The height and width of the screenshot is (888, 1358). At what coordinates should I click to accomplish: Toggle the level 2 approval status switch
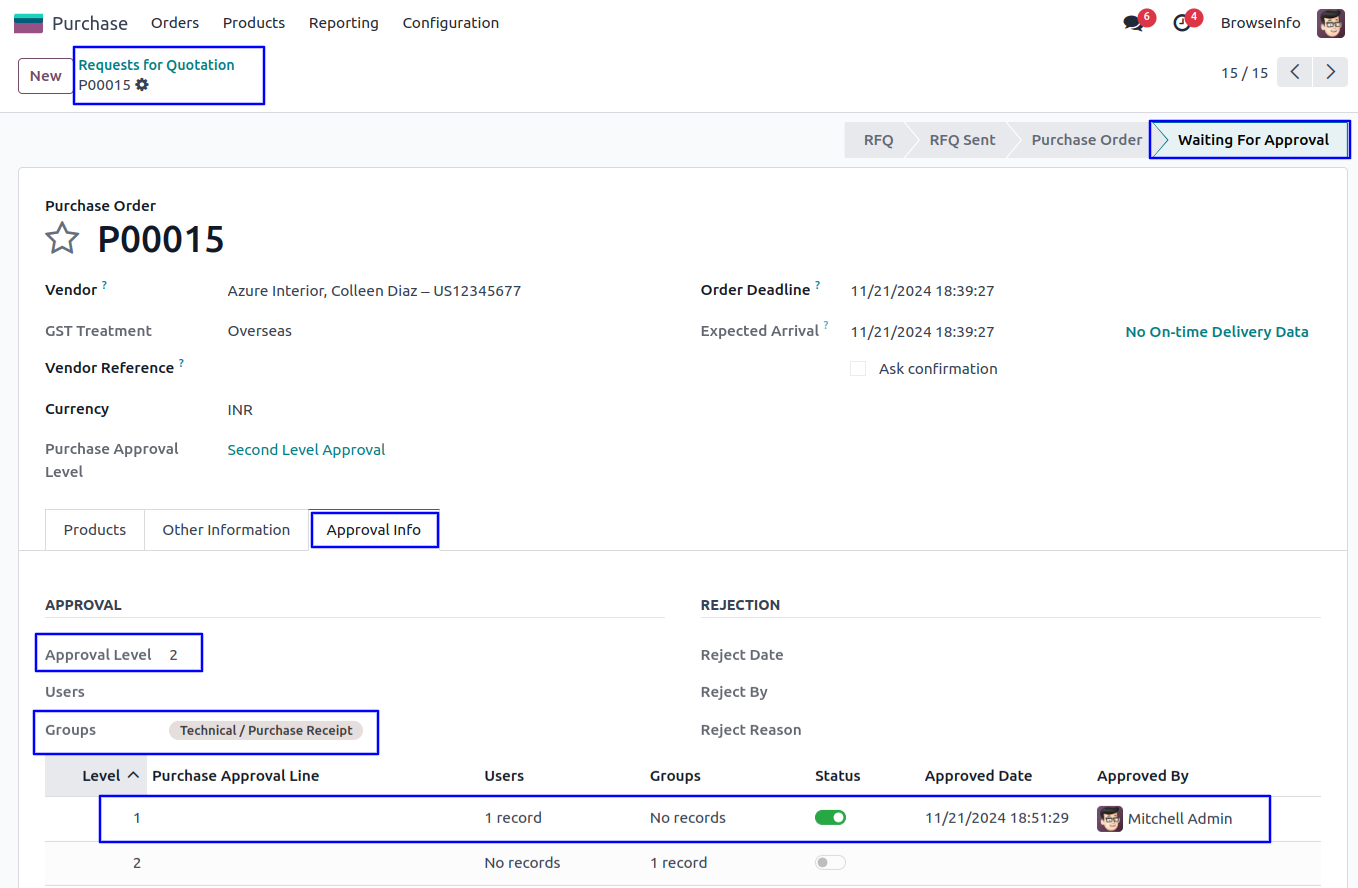(830, 863)
